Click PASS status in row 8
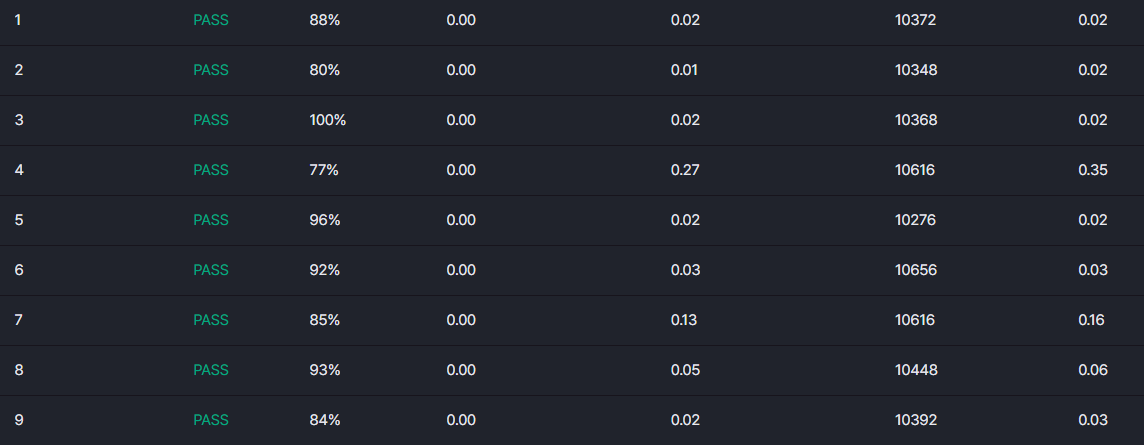1144x445 pixels. (x=211, y=371)
